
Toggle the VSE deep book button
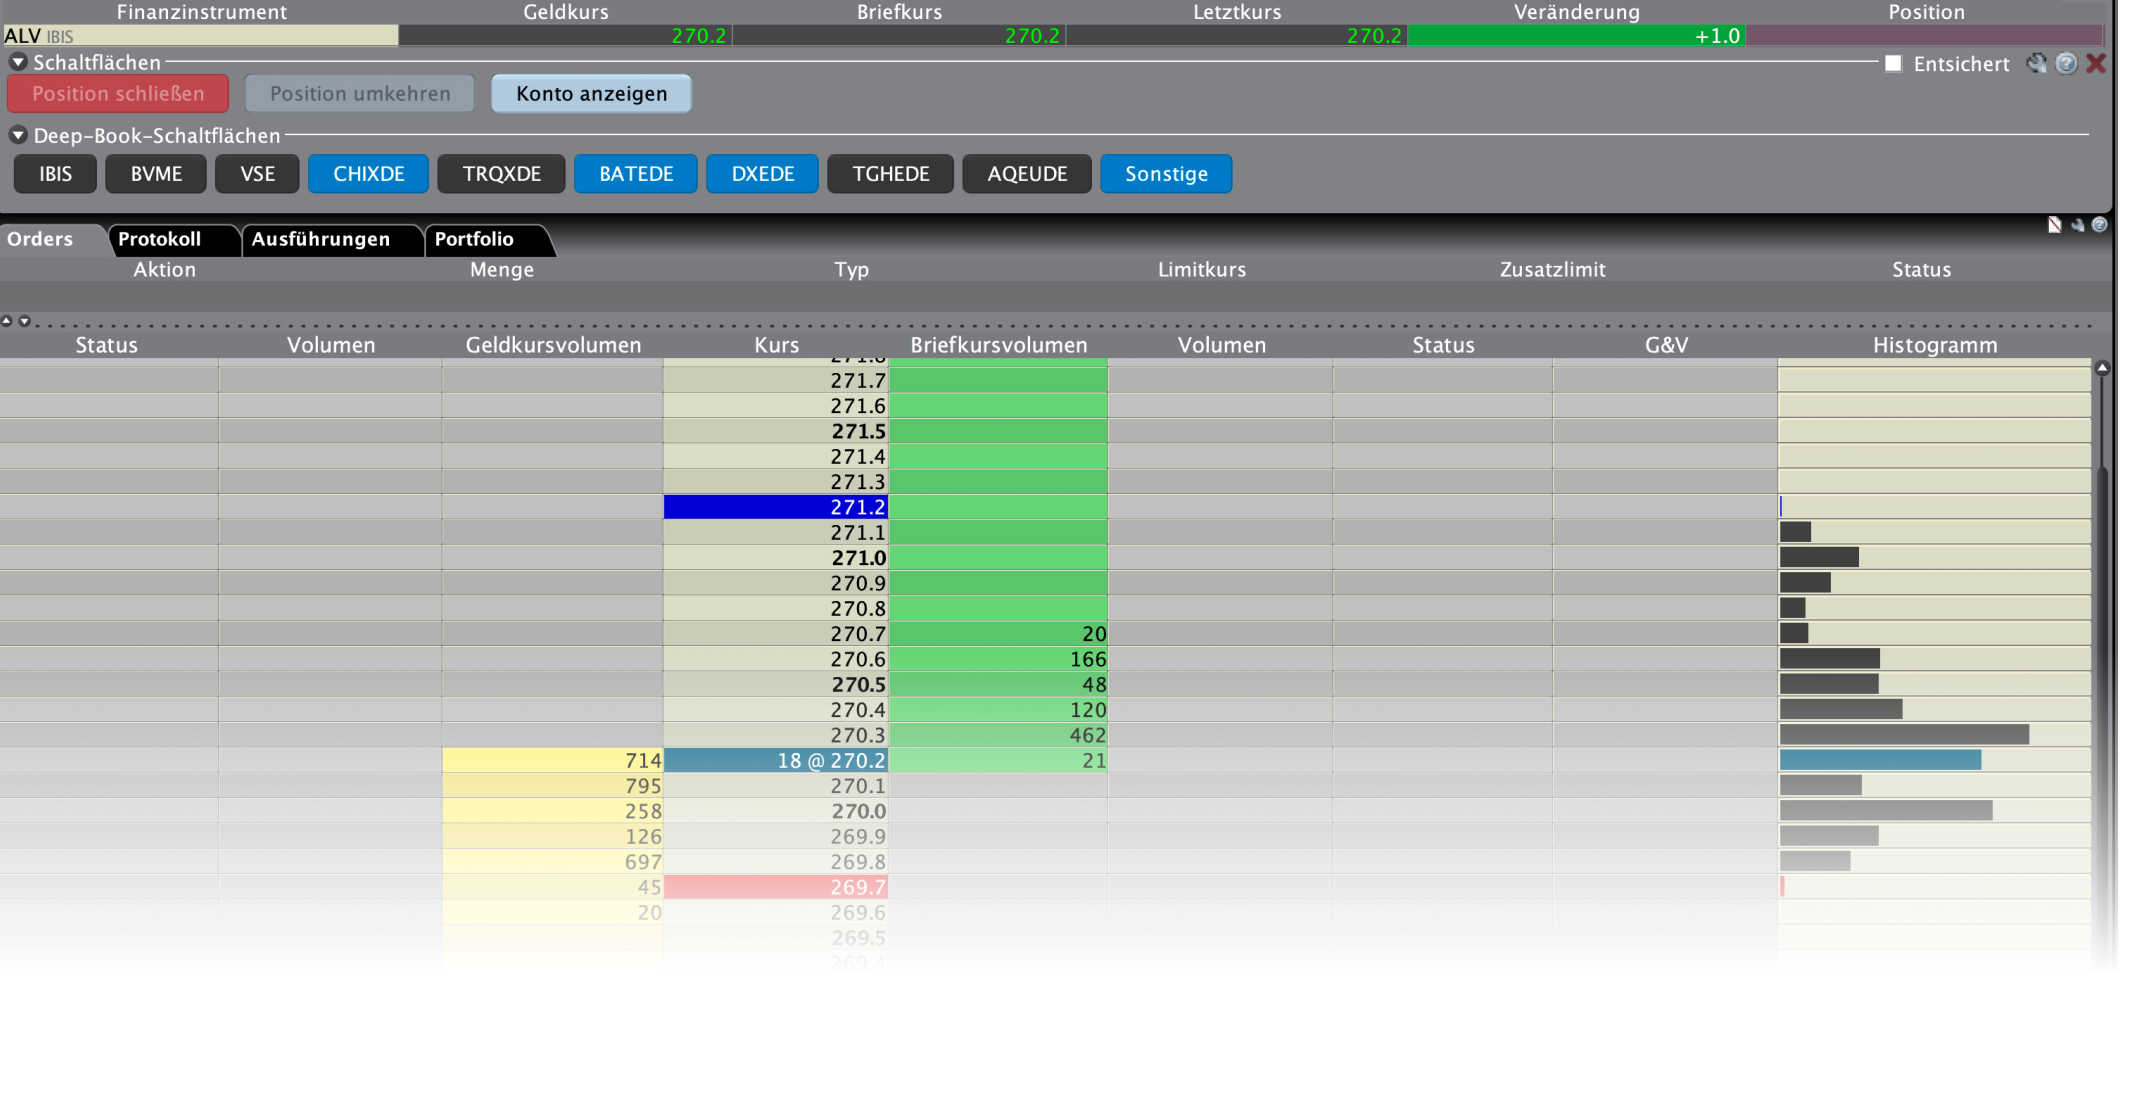click(257, 174)
